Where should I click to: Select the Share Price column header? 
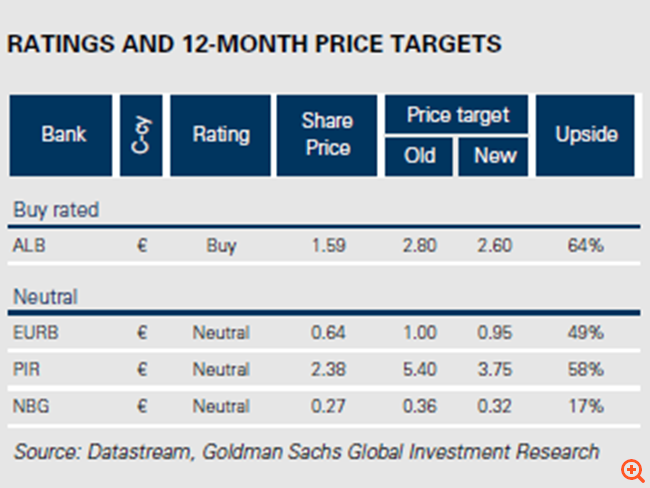[x=327, y=135]
